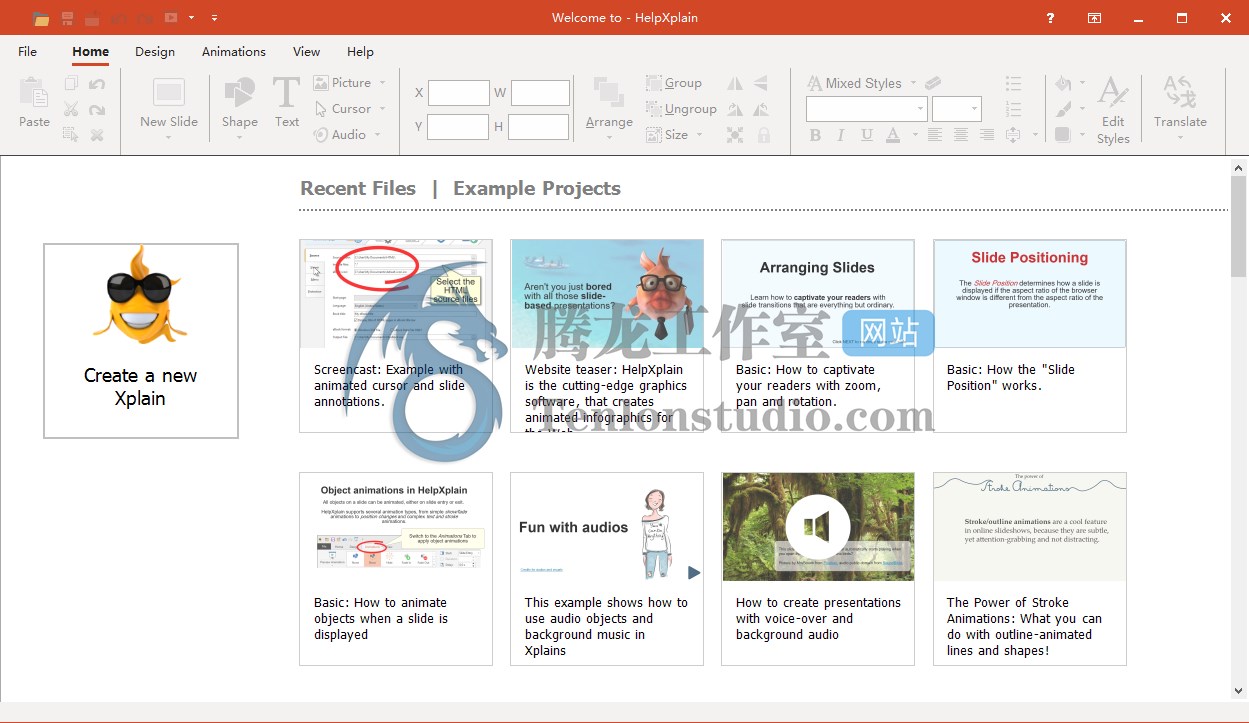The height and width of the screenshot is (723, 1249).
Task: Toggle Italic formatting
Action: pos(840,135)
